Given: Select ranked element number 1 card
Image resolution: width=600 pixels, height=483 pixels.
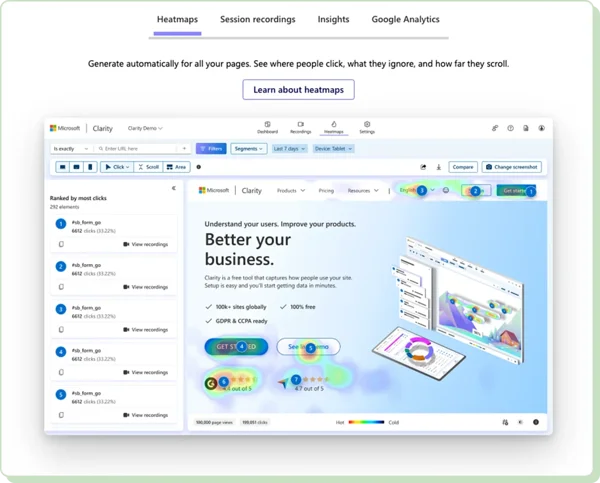Looking at the screenshot, I should click(114, 234).
